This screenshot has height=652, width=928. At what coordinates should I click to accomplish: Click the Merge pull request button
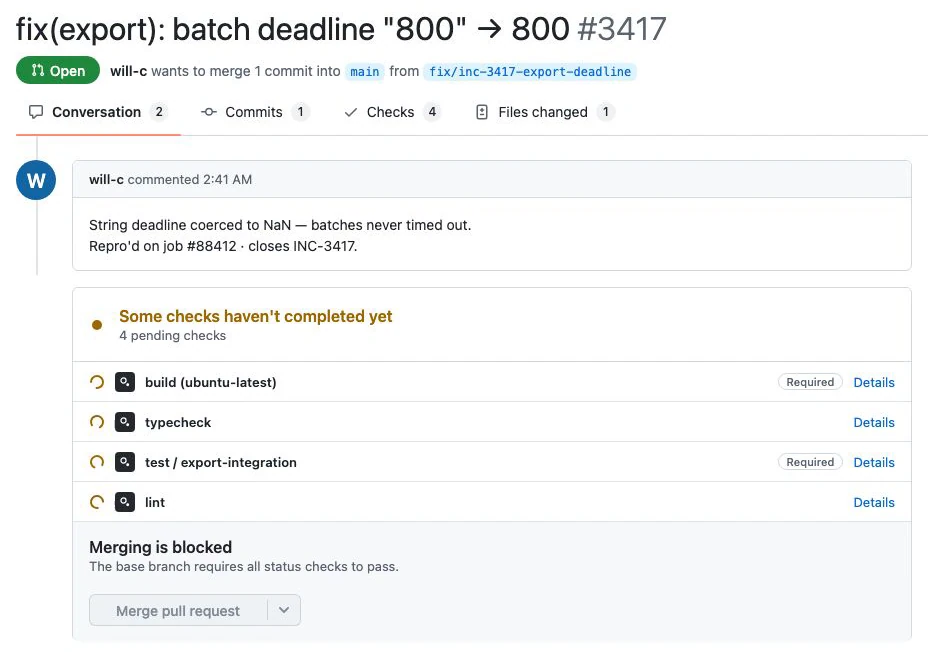(178, 611)
